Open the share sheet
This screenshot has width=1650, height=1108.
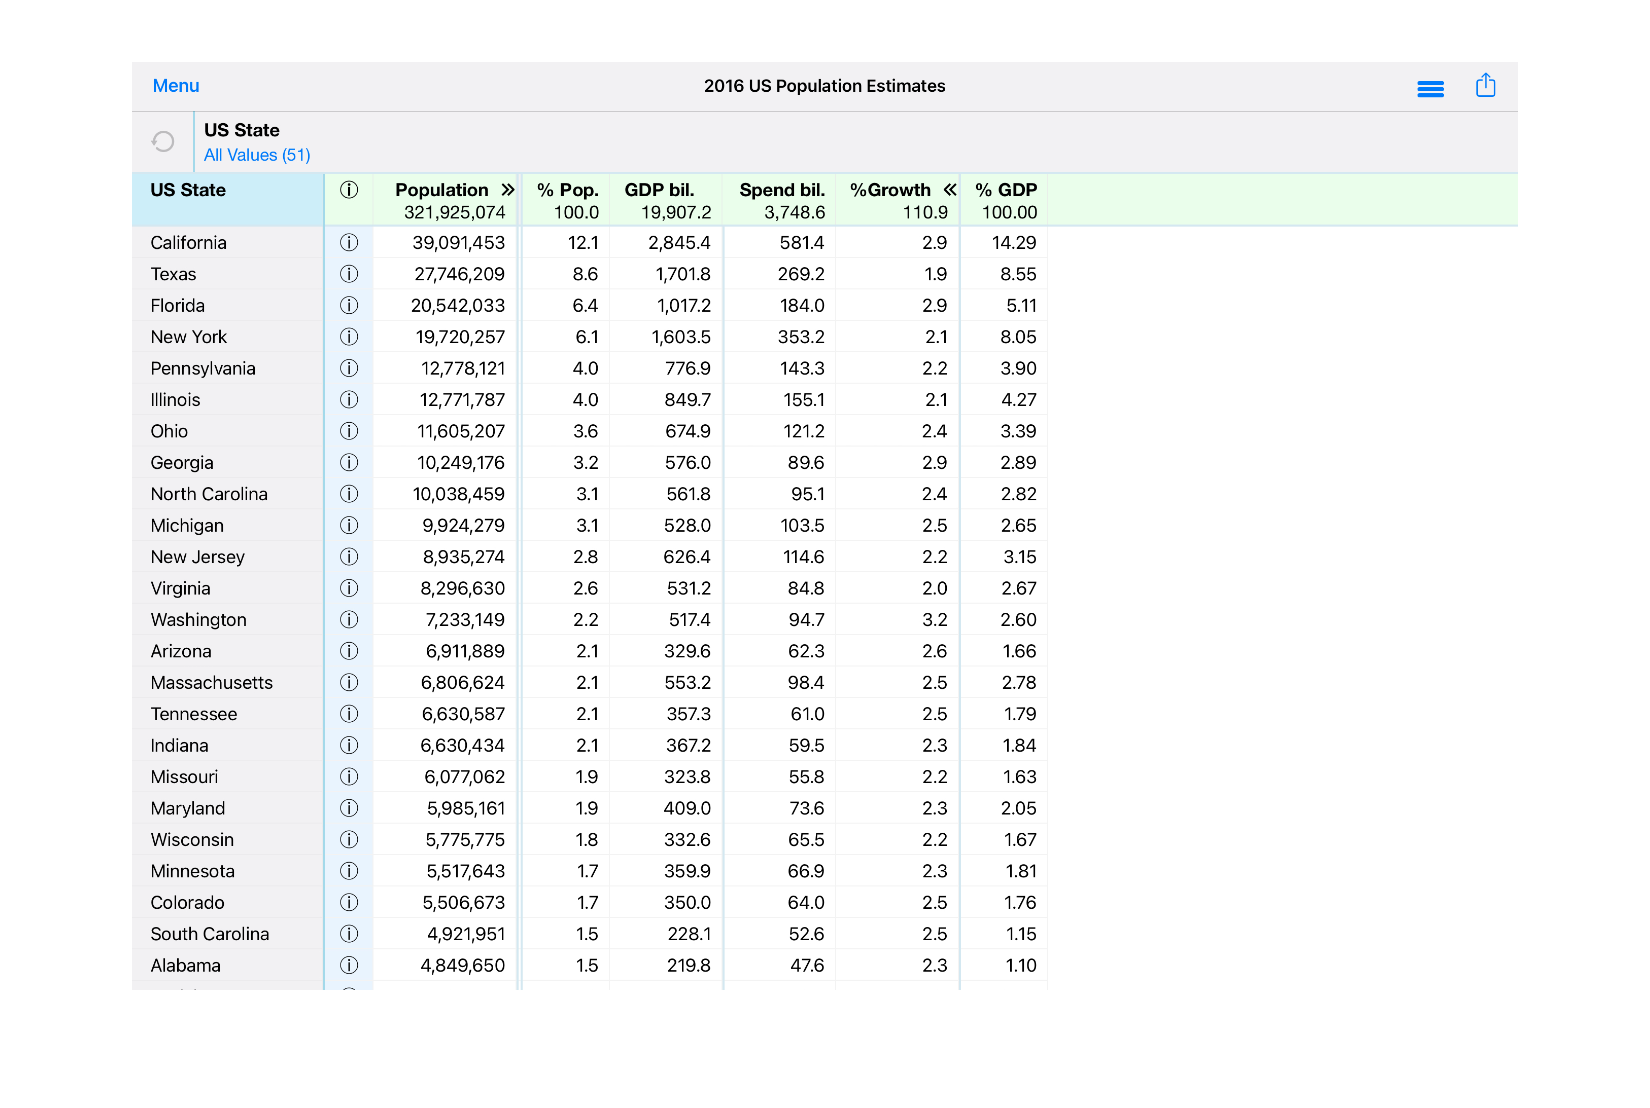(x=1486, y=86)
